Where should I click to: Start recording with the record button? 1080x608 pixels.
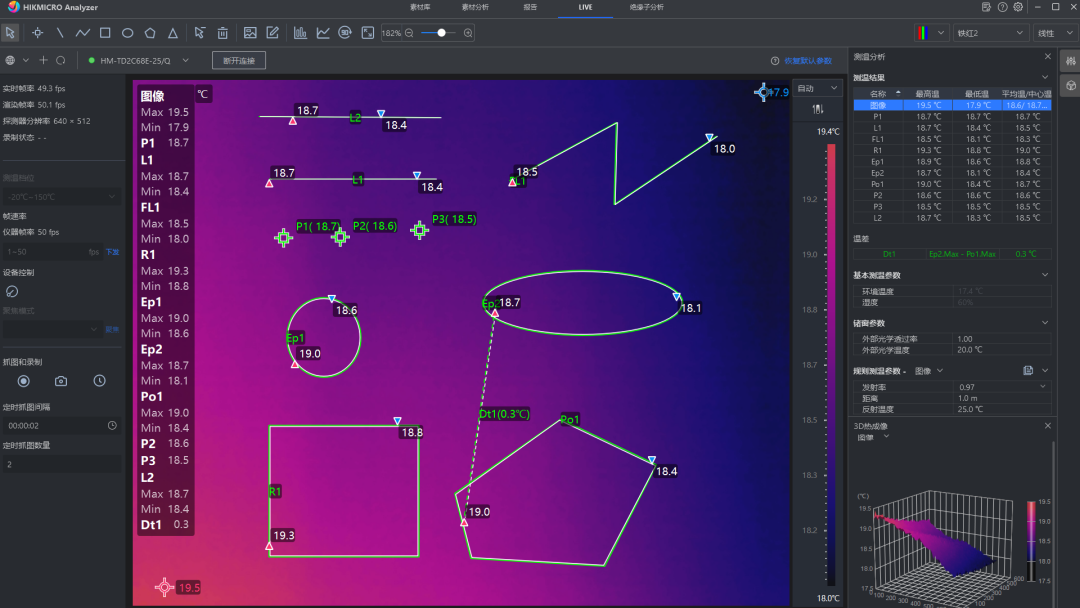coord(24,381)
